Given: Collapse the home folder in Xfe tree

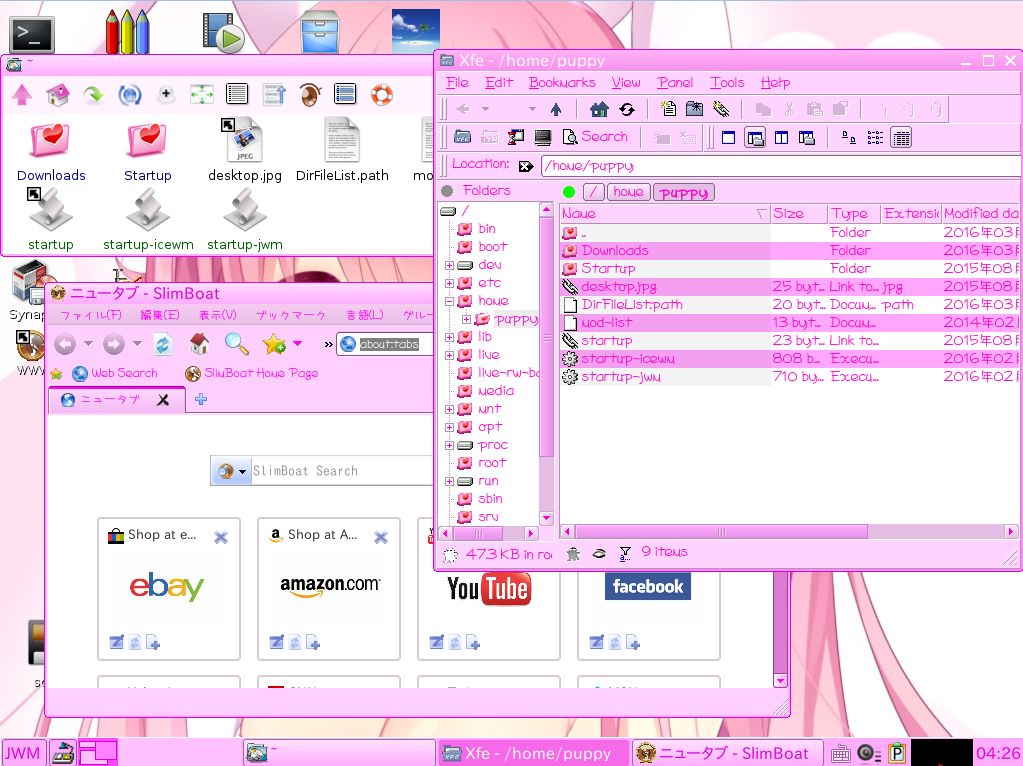Looking at the screenshot, I should (x=450, y=301).
